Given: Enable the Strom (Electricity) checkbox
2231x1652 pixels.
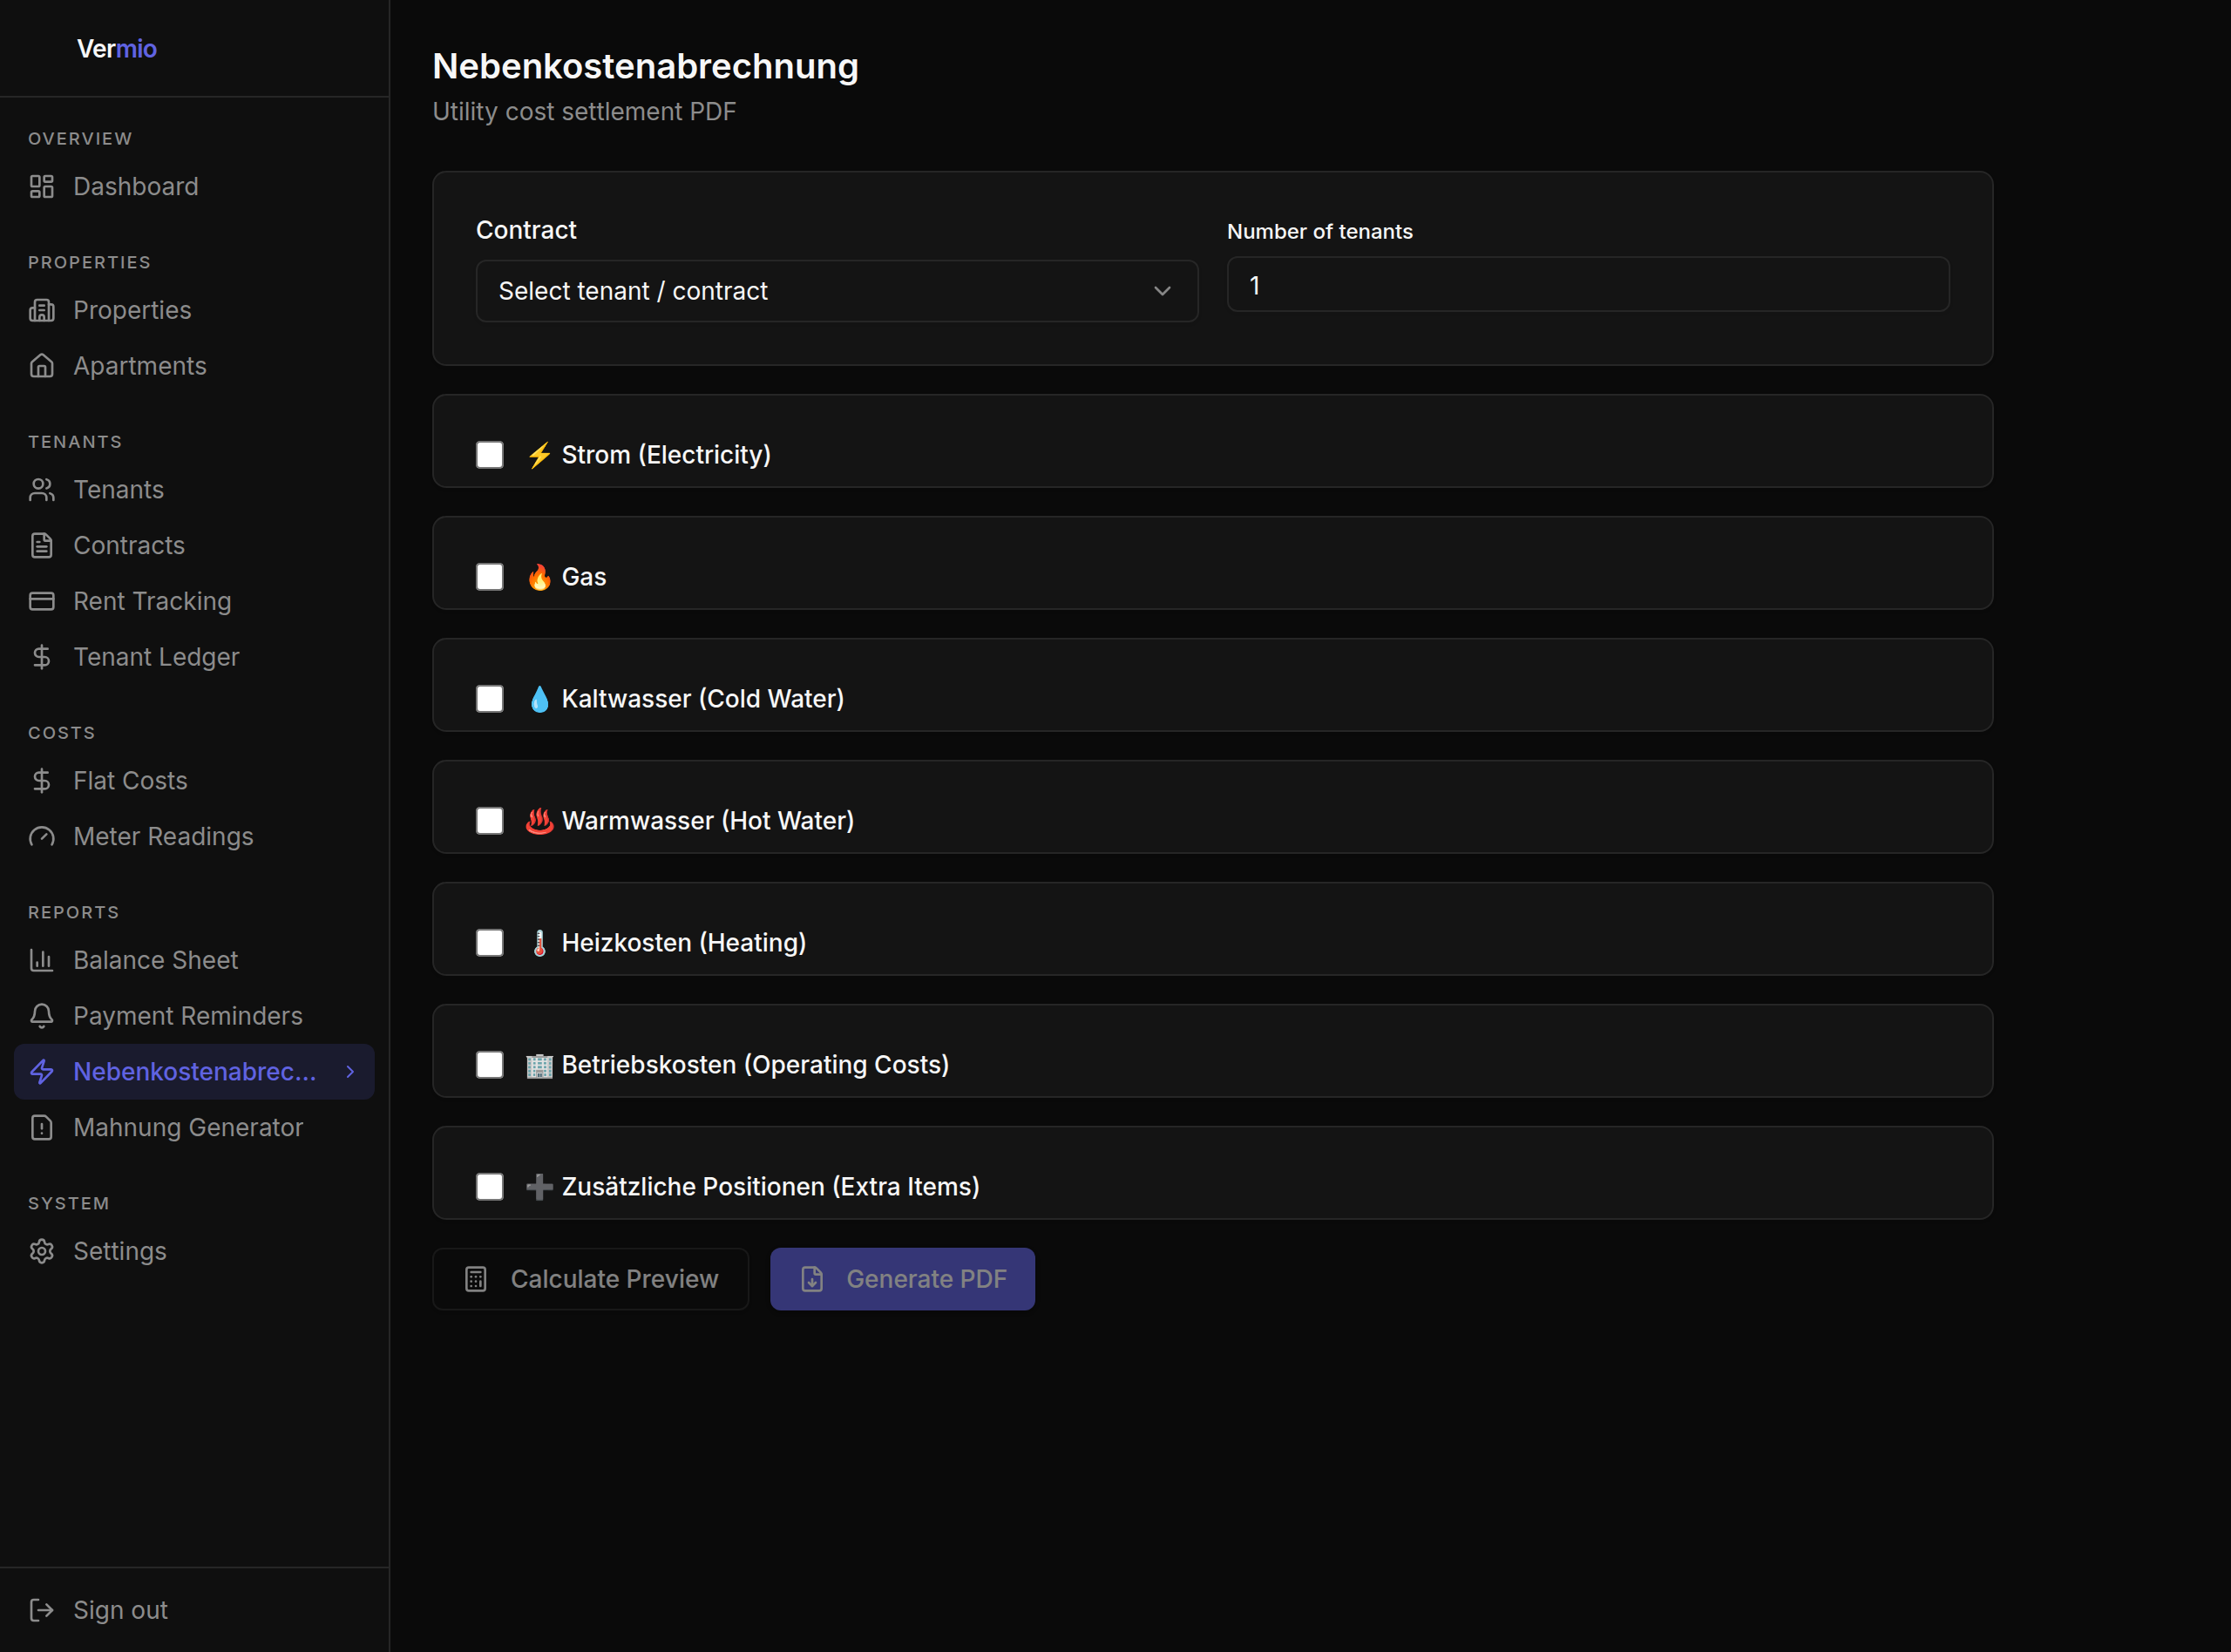Looking at the screenshot, I should (x=490, y=455).
